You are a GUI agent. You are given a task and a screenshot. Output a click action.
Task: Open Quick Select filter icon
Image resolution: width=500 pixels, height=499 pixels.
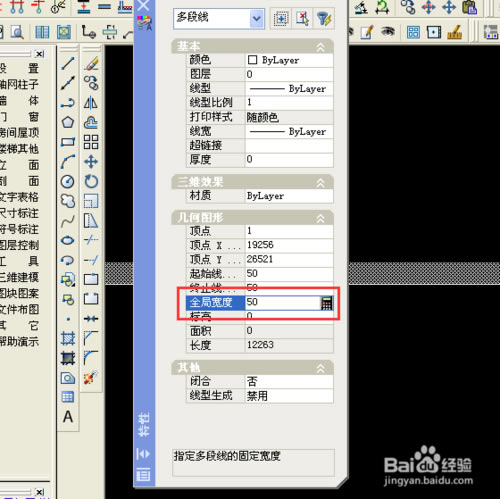323,18
